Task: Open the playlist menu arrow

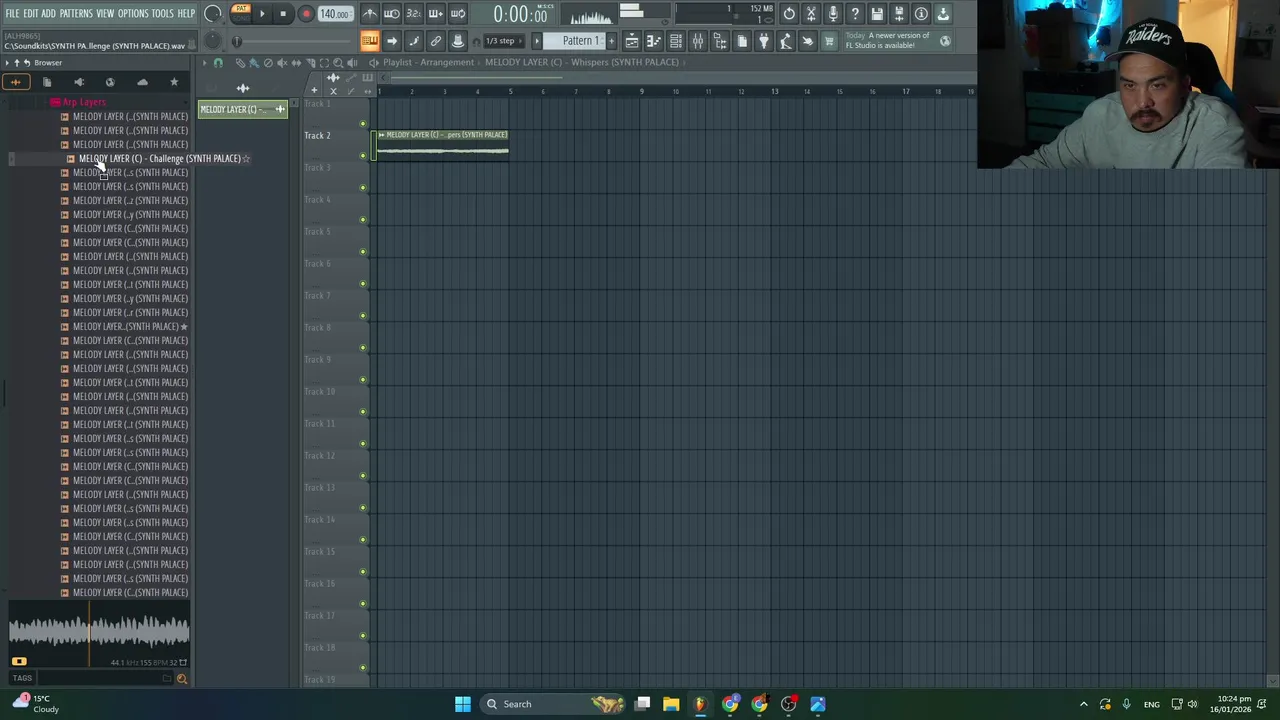Action: 204,63
